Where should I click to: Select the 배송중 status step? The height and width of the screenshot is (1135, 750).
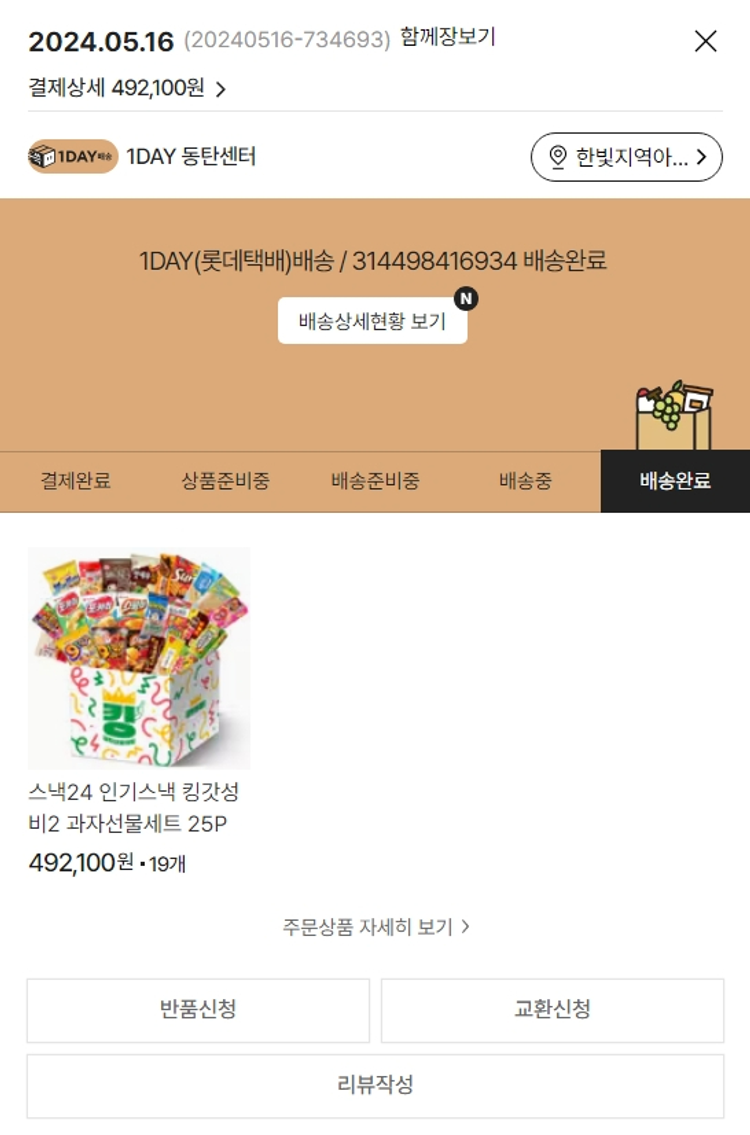click(526, 481)
